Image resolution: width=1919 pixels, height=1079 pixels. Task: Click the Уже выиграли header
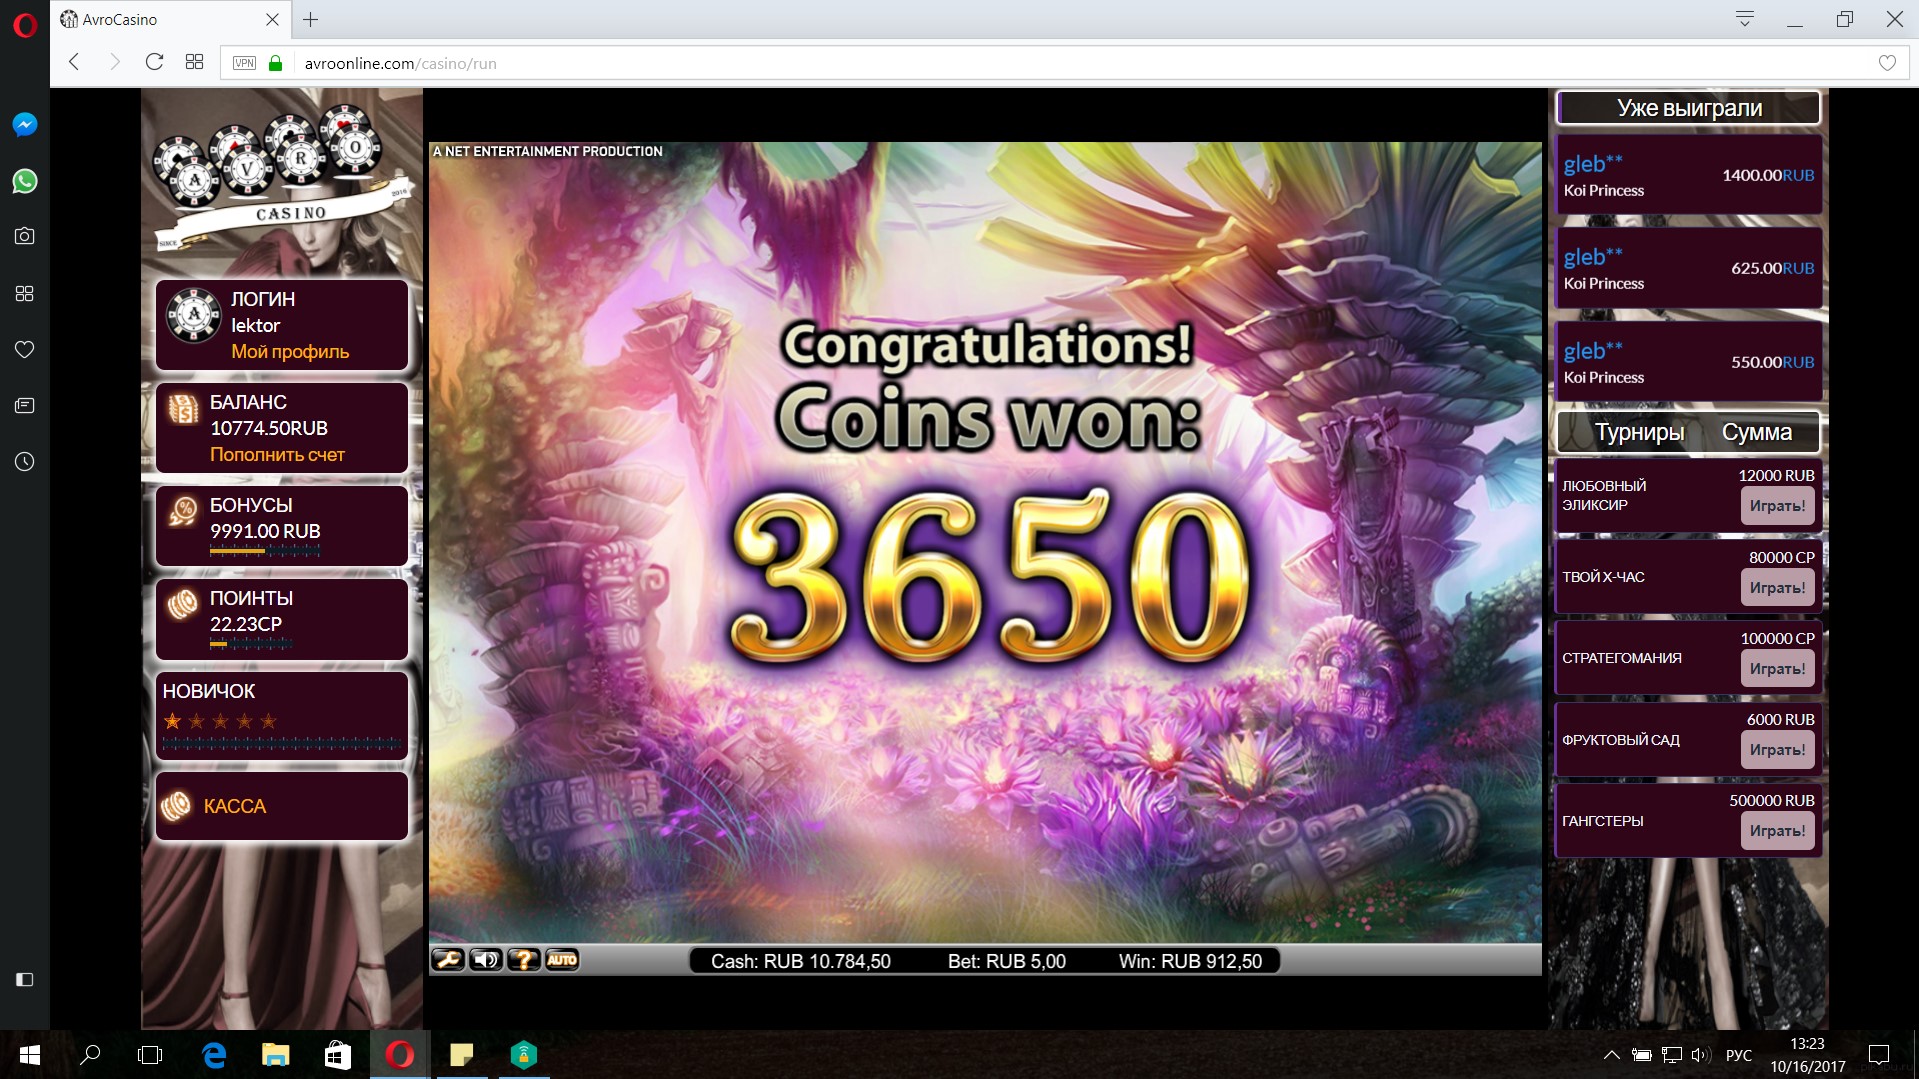coord(1688,108)
